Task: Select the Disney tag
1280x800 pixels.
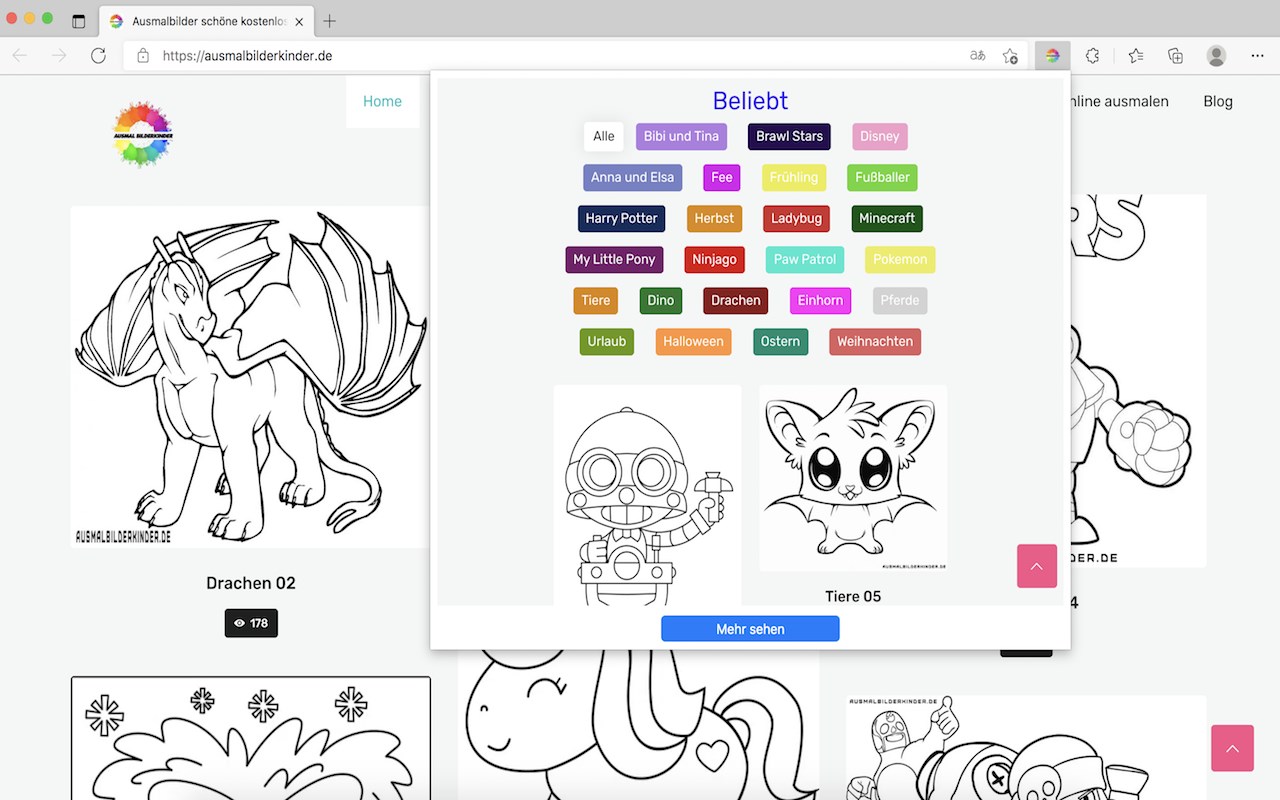Action: 880,136
